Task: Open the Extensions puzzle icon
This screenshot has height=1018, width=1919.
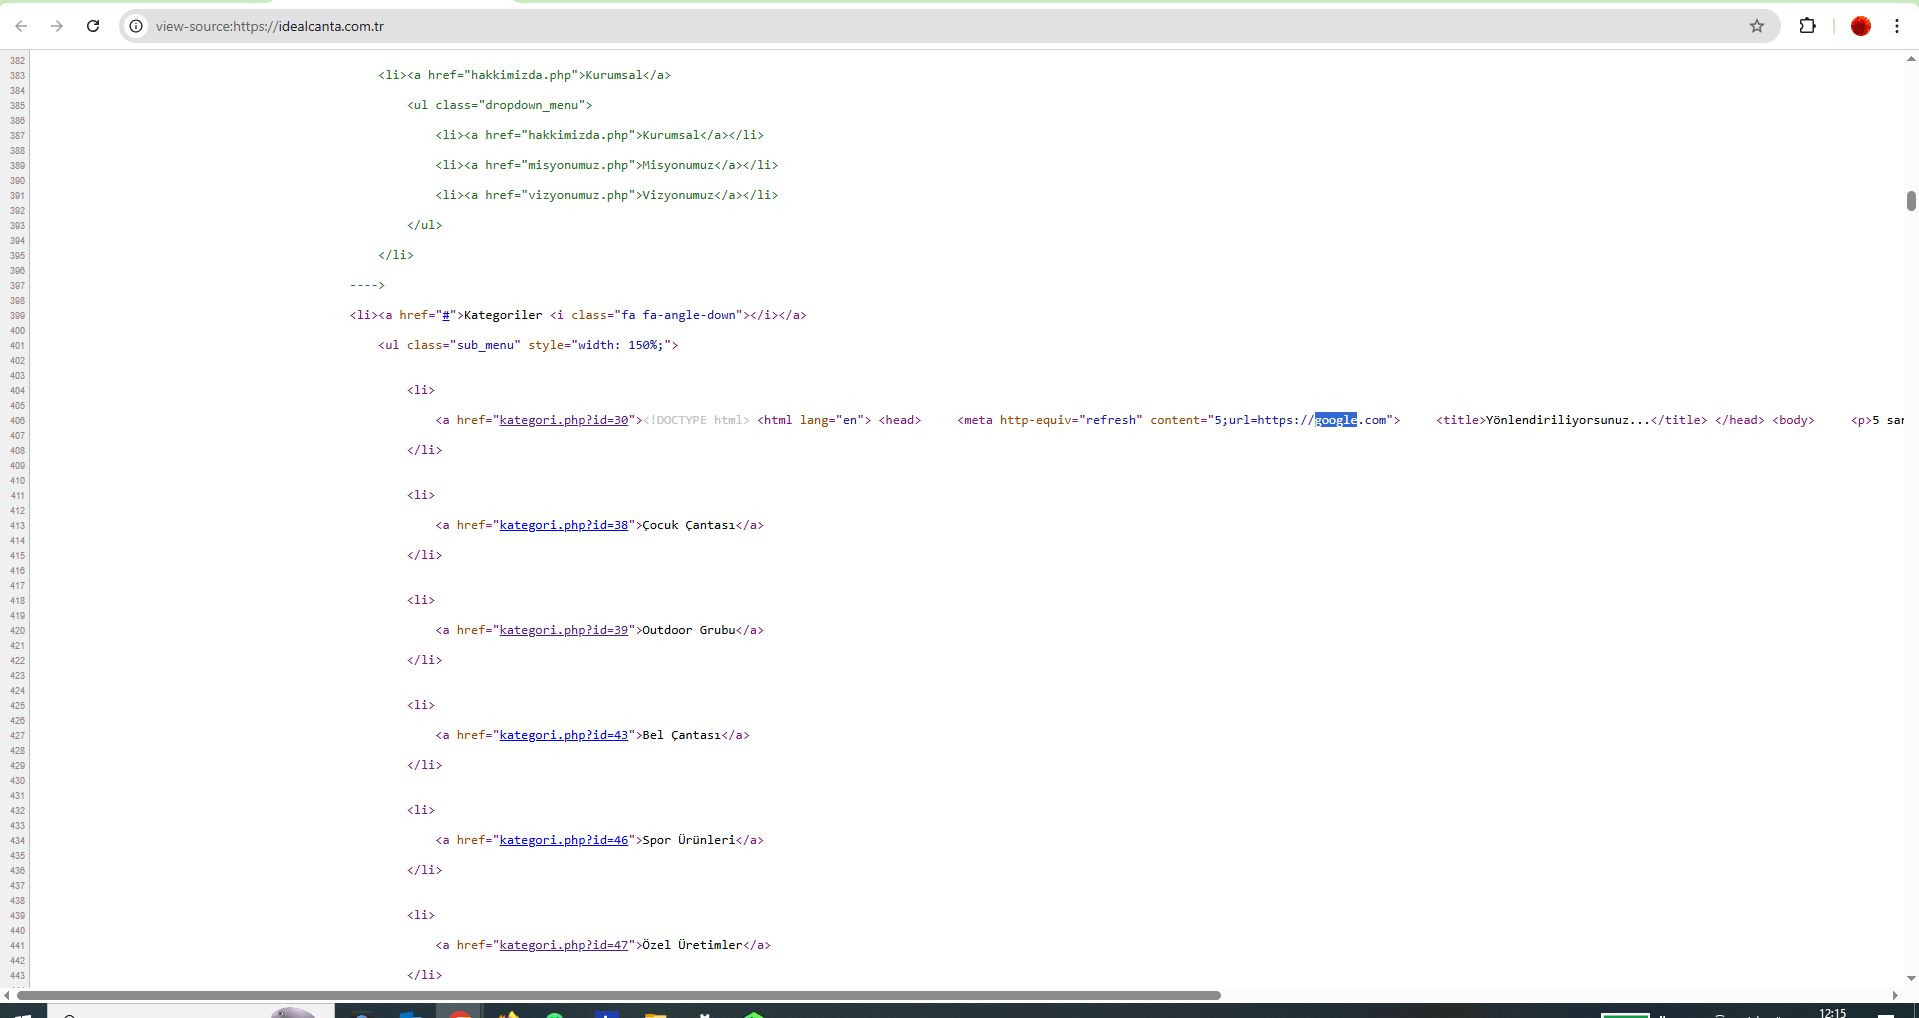Action: [x=1807, y=26]
